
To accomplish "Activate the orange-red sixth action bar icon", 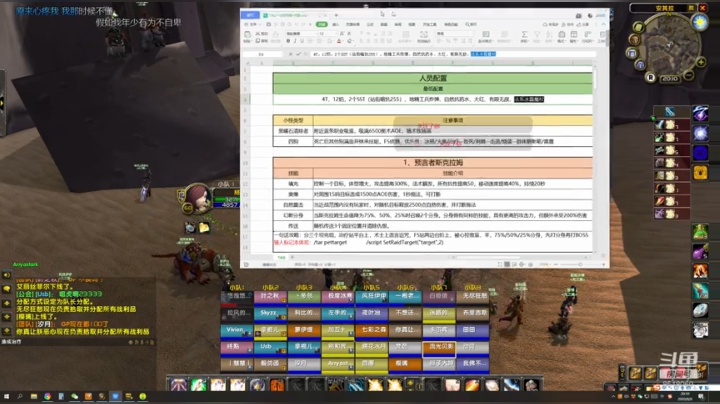I will point(277,385).
